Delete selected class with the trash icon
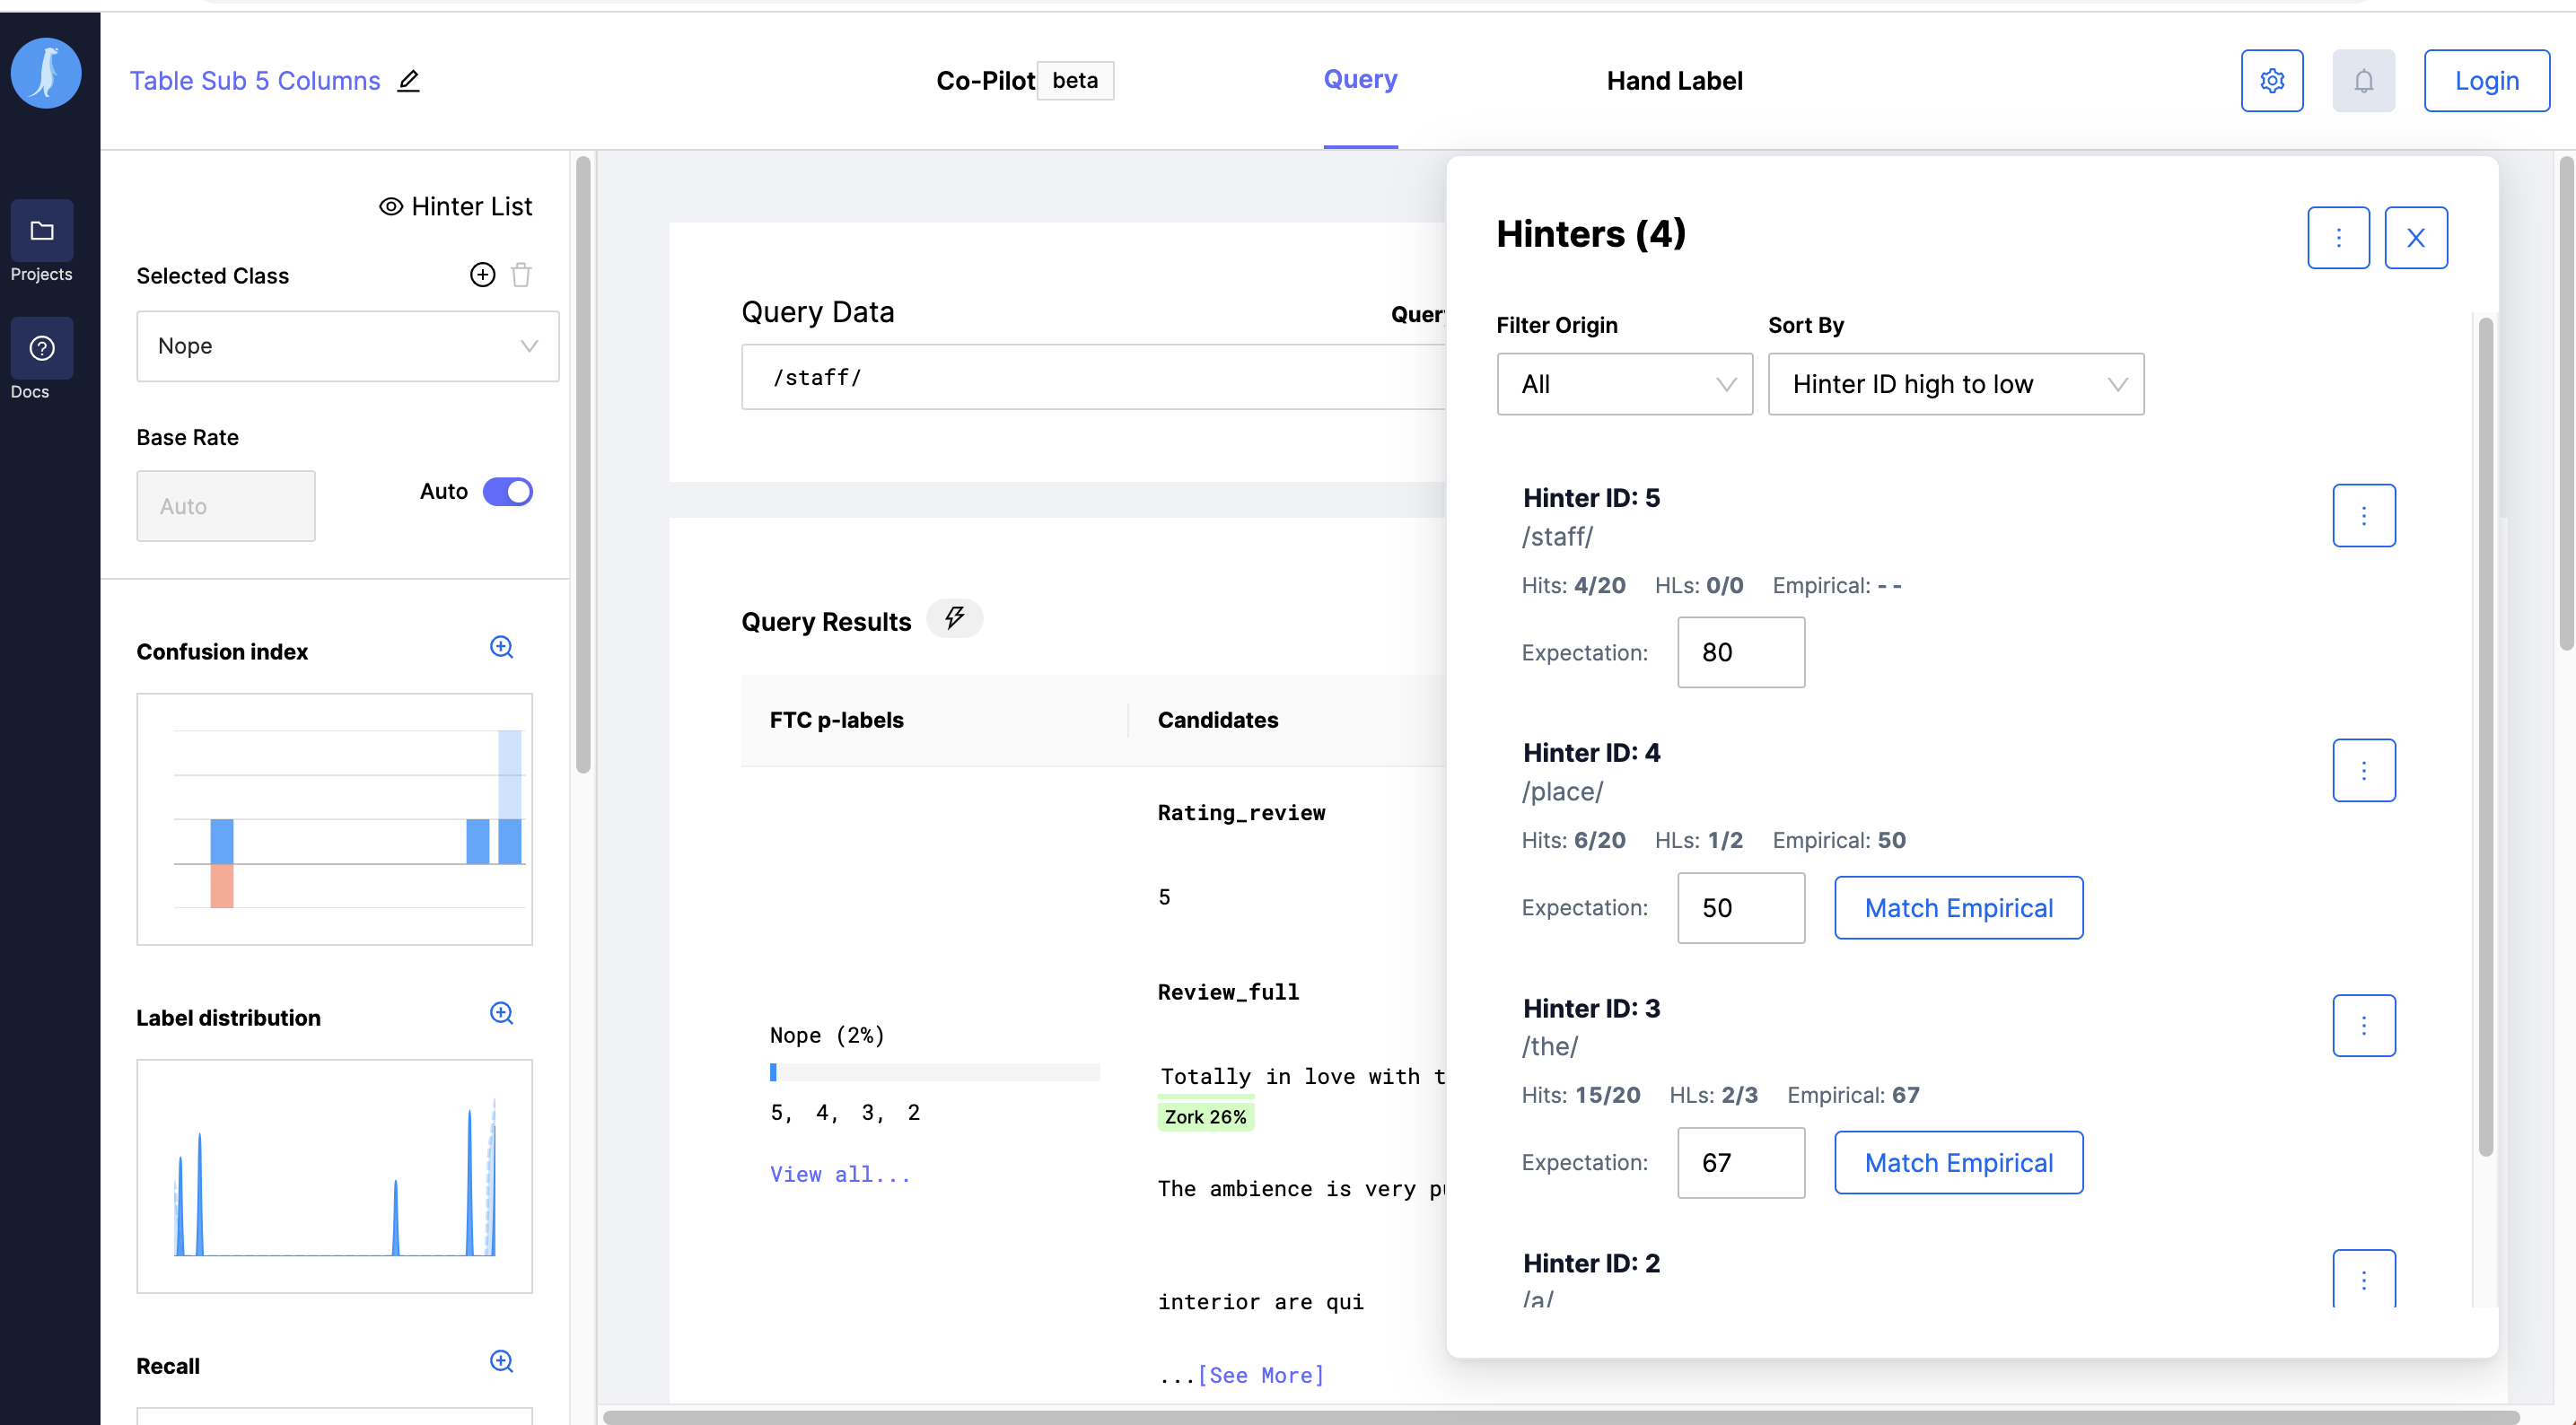The image size is (2576, 1425). (521, 275)
